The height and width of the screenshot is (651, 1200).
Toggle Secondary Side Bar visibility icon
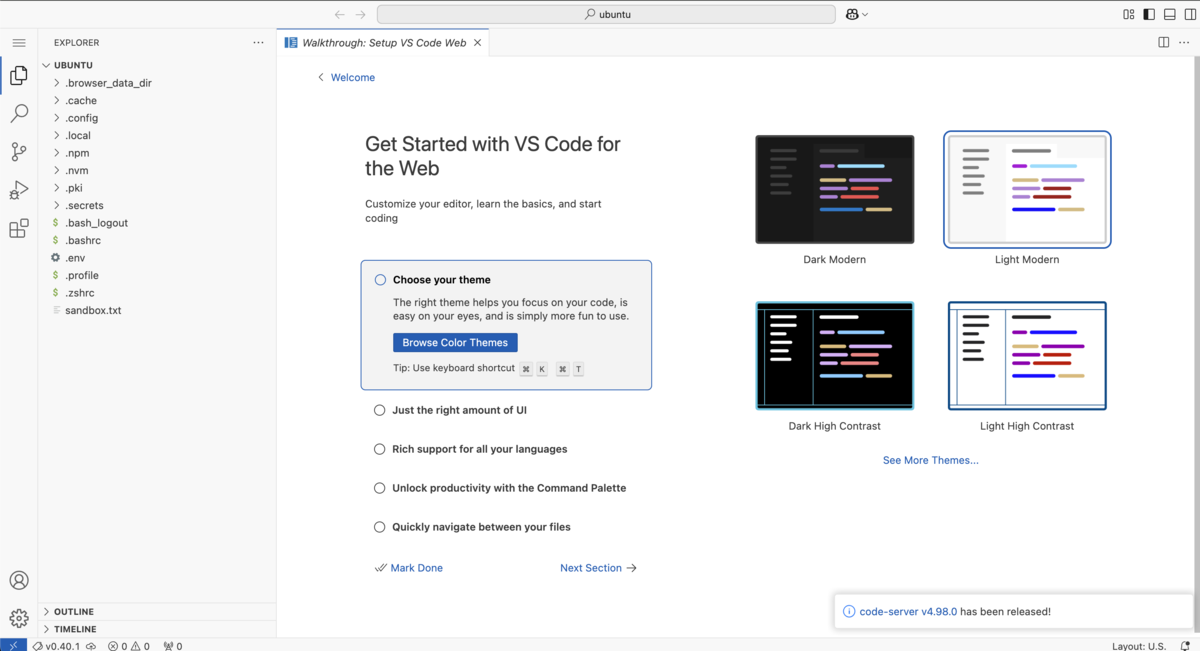[x=1190, y=15]
